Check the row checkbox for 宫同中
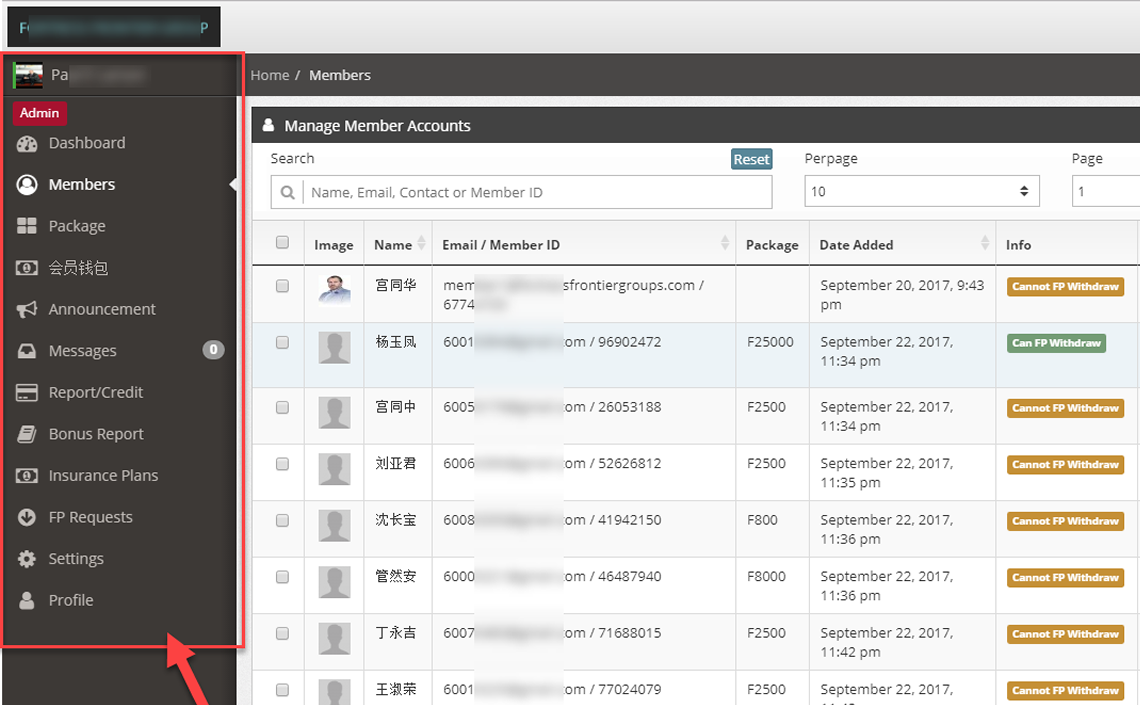Image resolution: width=1140 pixels, height=705 pixels. pyautogui.click(x=282, y=408)
